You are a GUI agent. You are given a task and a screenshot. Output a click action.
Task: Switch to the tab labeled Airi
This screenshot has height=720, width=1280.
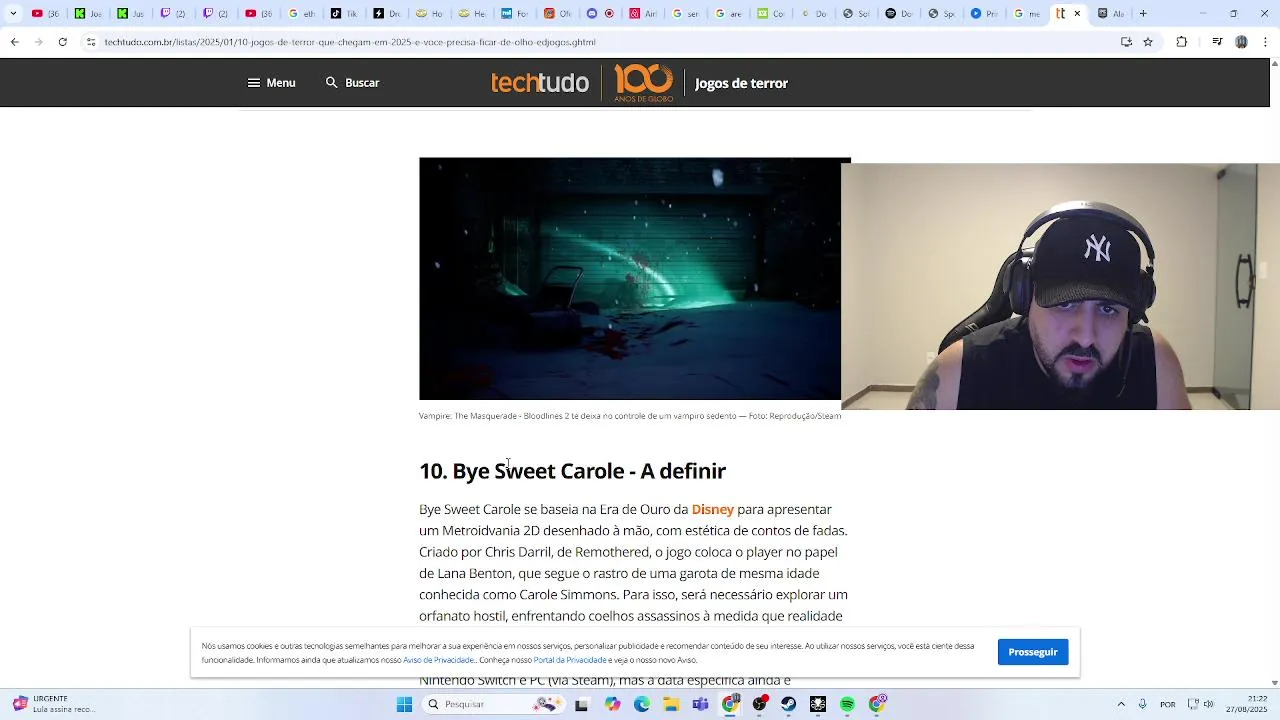pyautogui.click(x=643, y=14)
